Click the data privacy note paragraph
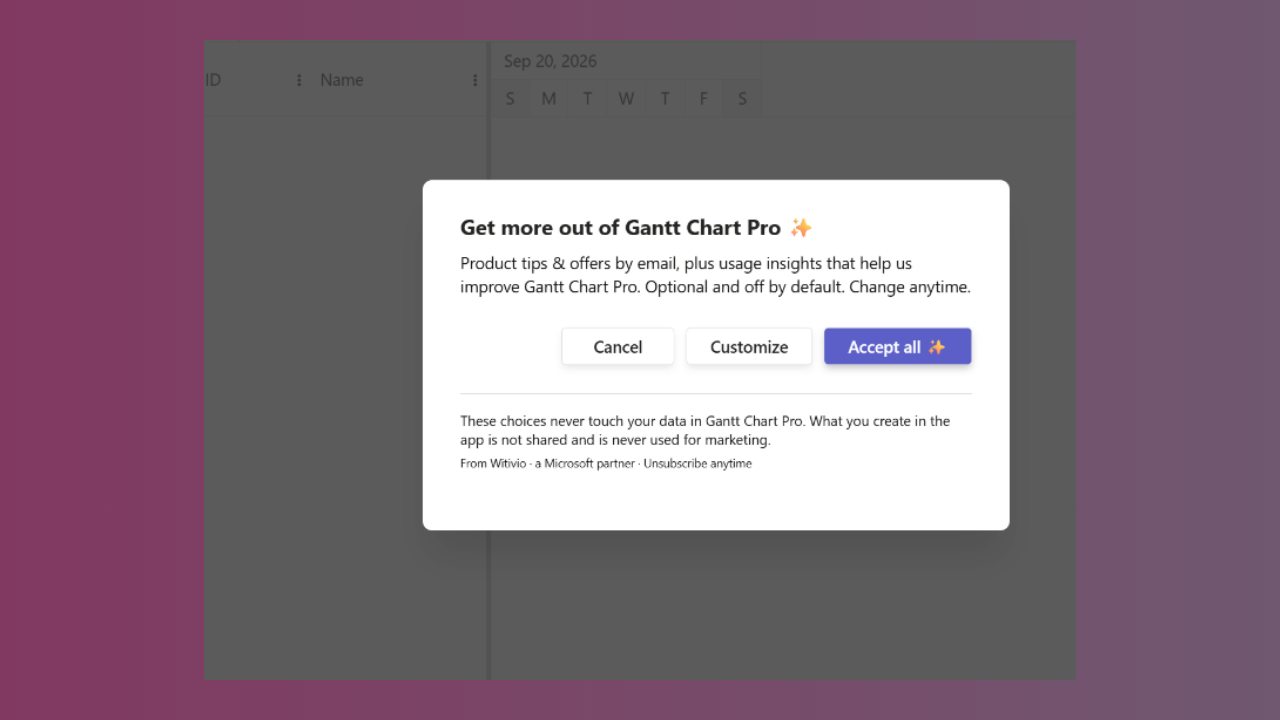Screen dimensions: 1280x720 [705, 430]
